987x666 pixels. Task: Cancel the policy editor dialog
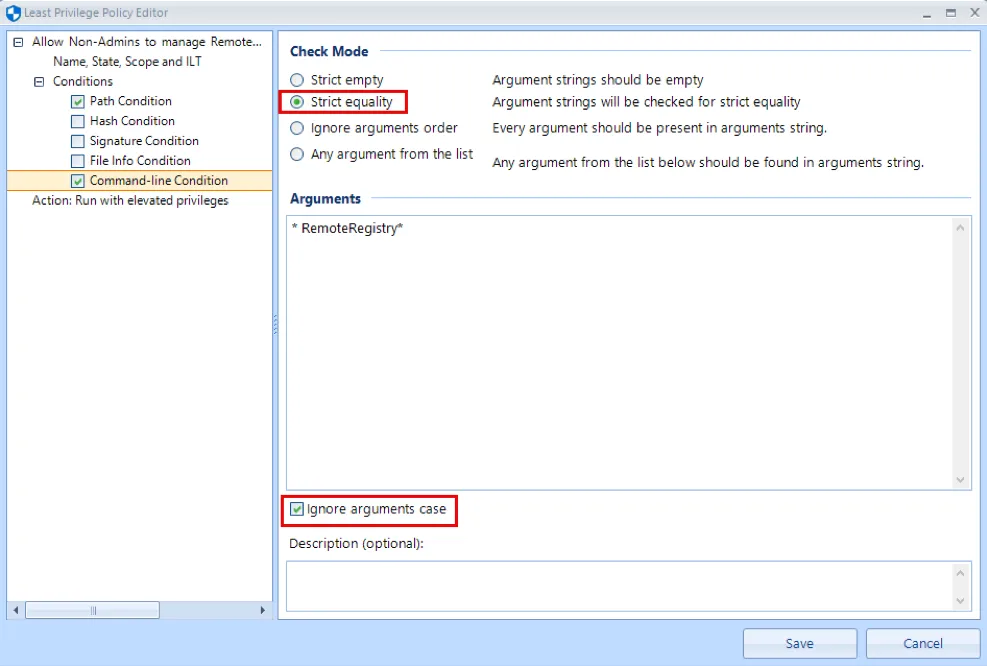922,643
